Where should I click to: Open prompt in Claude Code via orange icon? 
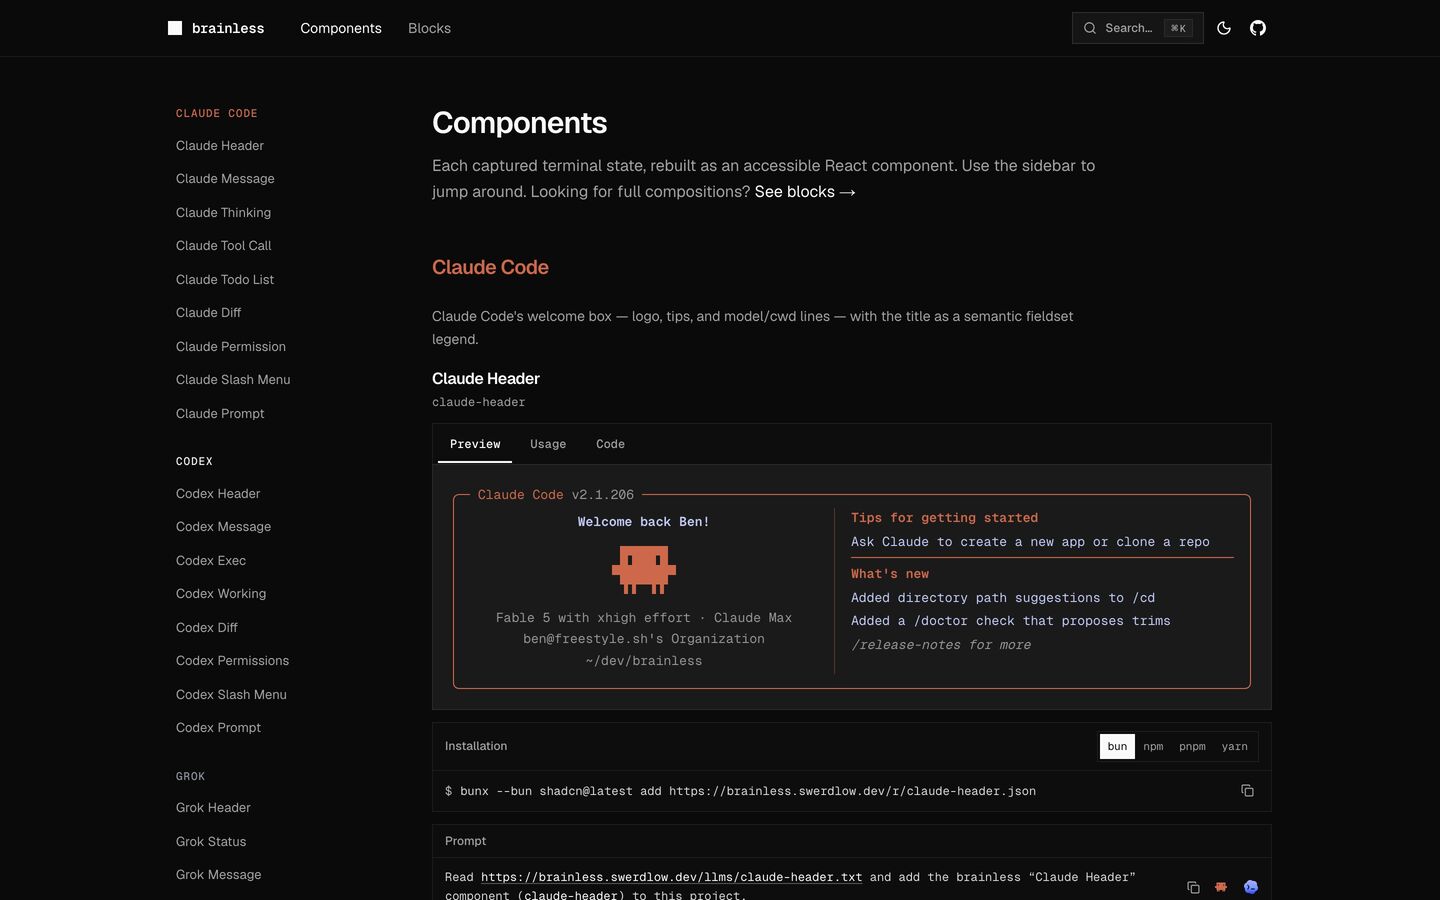[1221, 887]
